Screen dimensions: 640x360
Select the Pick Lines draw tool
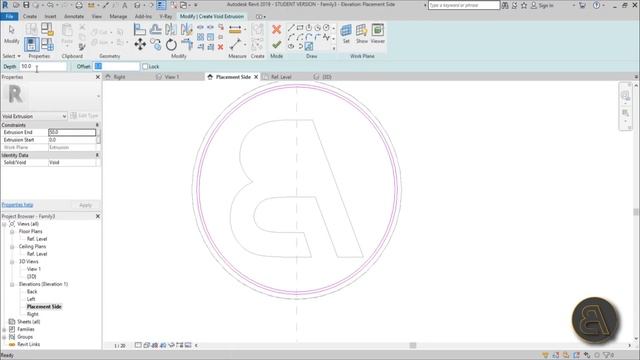[309, 46]
